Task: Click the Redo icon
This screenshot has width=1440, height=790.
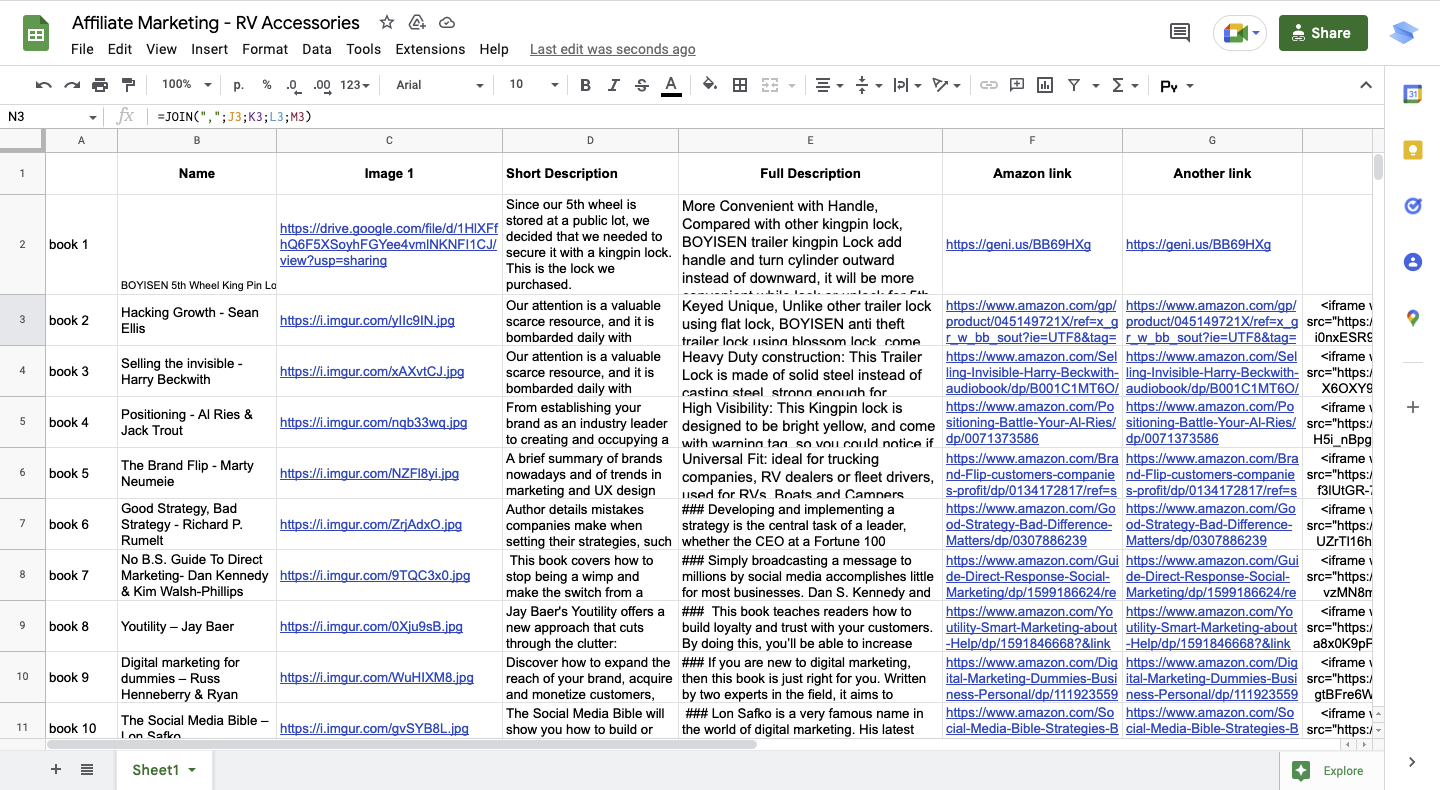Action: click(71, 85)
